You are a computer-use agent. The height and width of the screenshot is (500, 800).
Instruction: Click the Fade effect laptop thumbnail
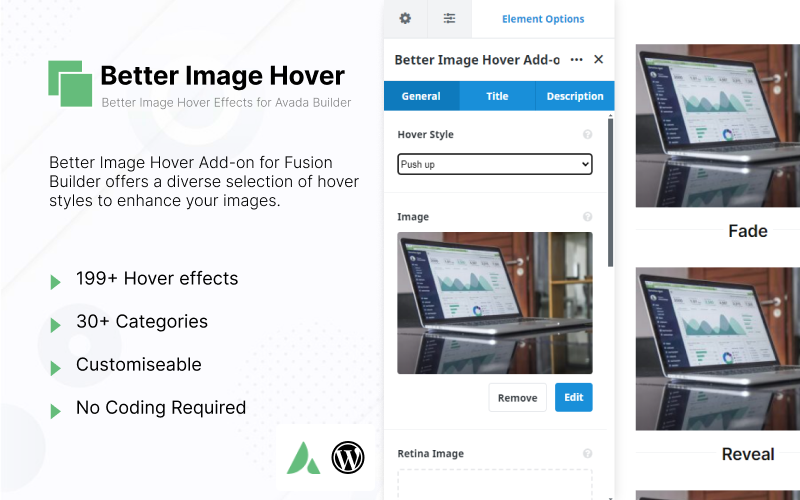pyautogui.click(x=718, y=125)
